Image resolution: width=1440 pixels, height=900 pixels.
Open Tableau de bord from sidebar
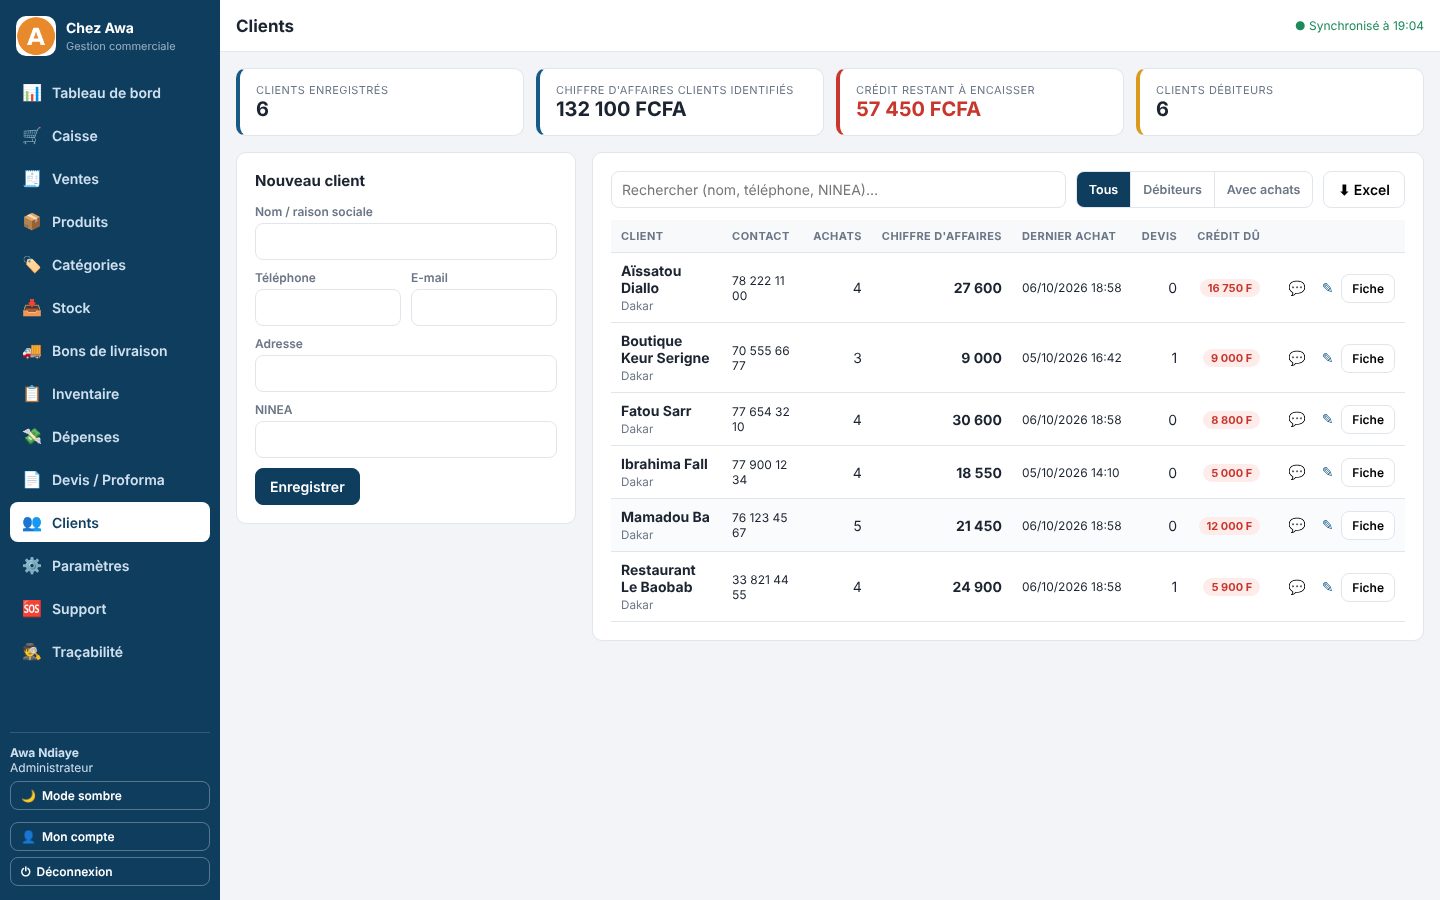(x=110, y=93)
